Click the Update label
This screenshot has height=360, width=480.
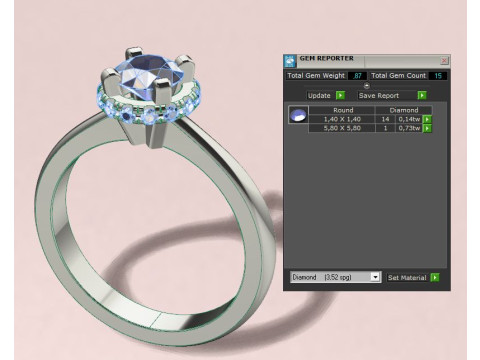pos(319,96)
